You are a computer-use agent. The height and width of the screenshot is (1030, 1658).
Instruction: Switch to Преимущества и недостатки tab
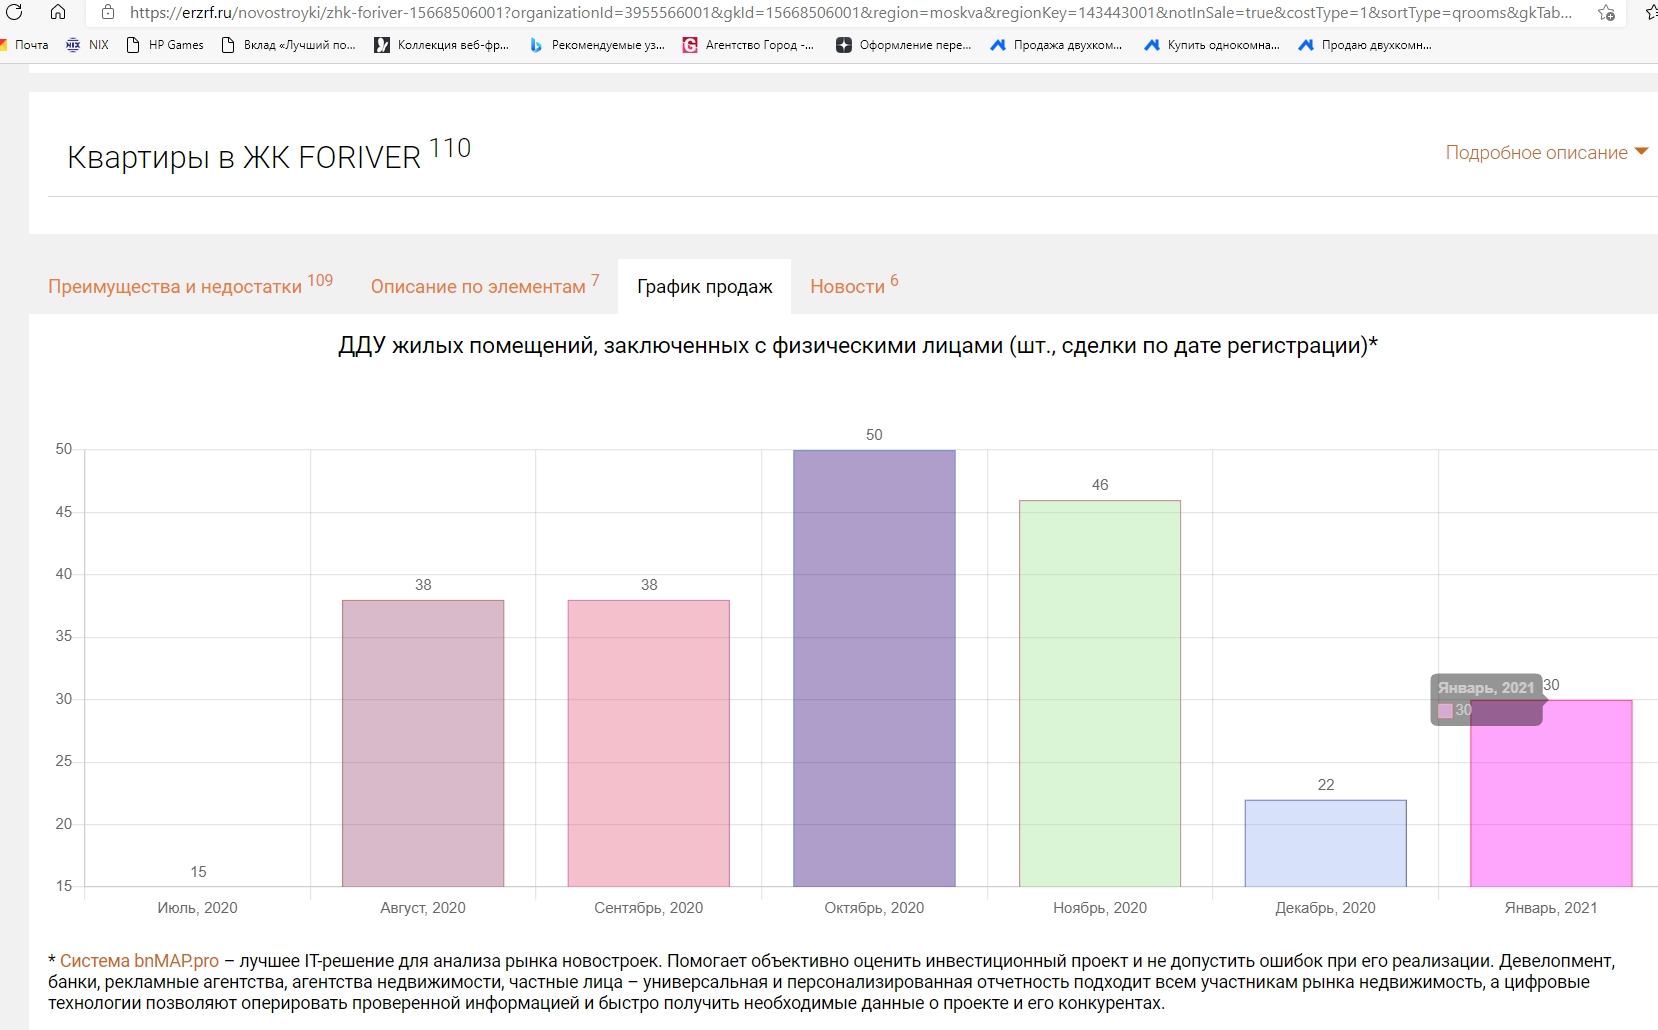pyautogui.click(x=175, y=287)
